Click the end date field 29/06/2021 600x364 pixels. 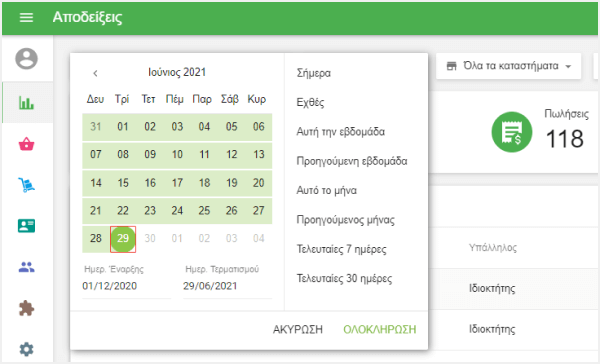pyautogui.click(x=227, y=286)
